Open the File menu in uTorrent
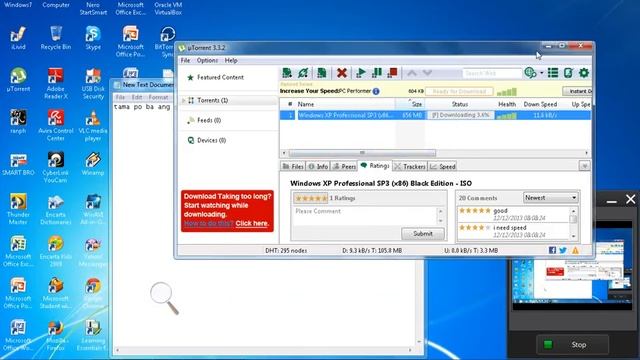 [185, 60]
